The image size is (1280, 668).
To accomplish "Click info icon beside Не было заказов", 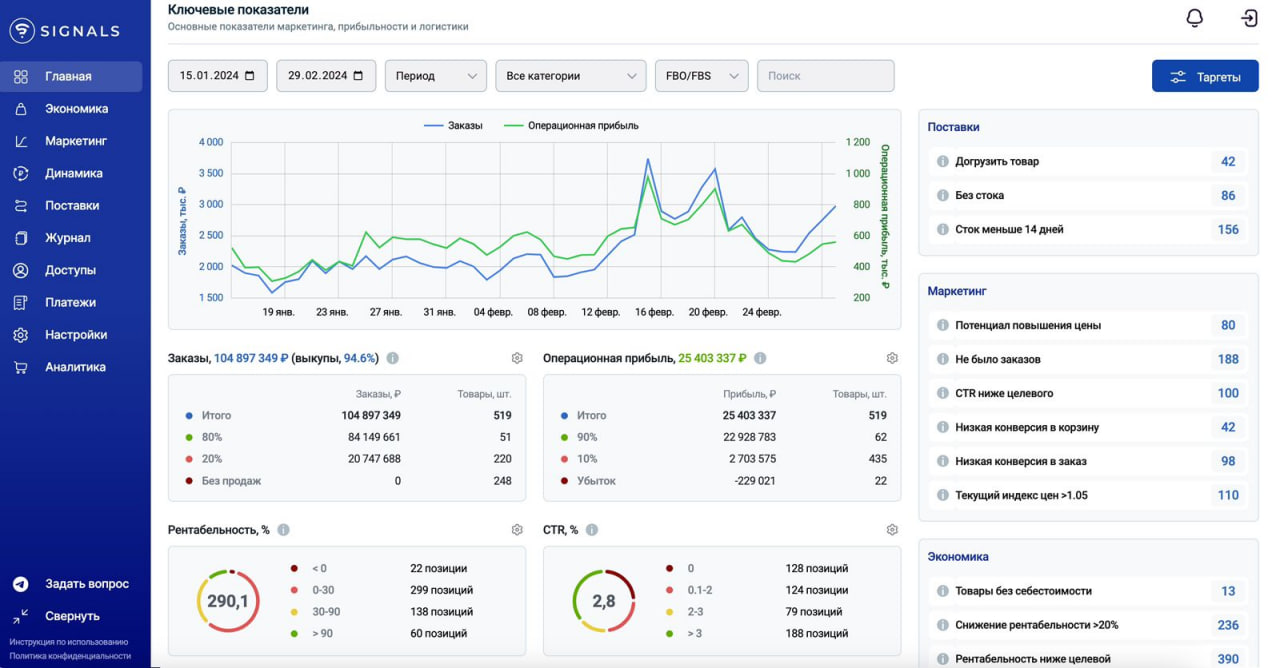I will click(x=942, y=359).
